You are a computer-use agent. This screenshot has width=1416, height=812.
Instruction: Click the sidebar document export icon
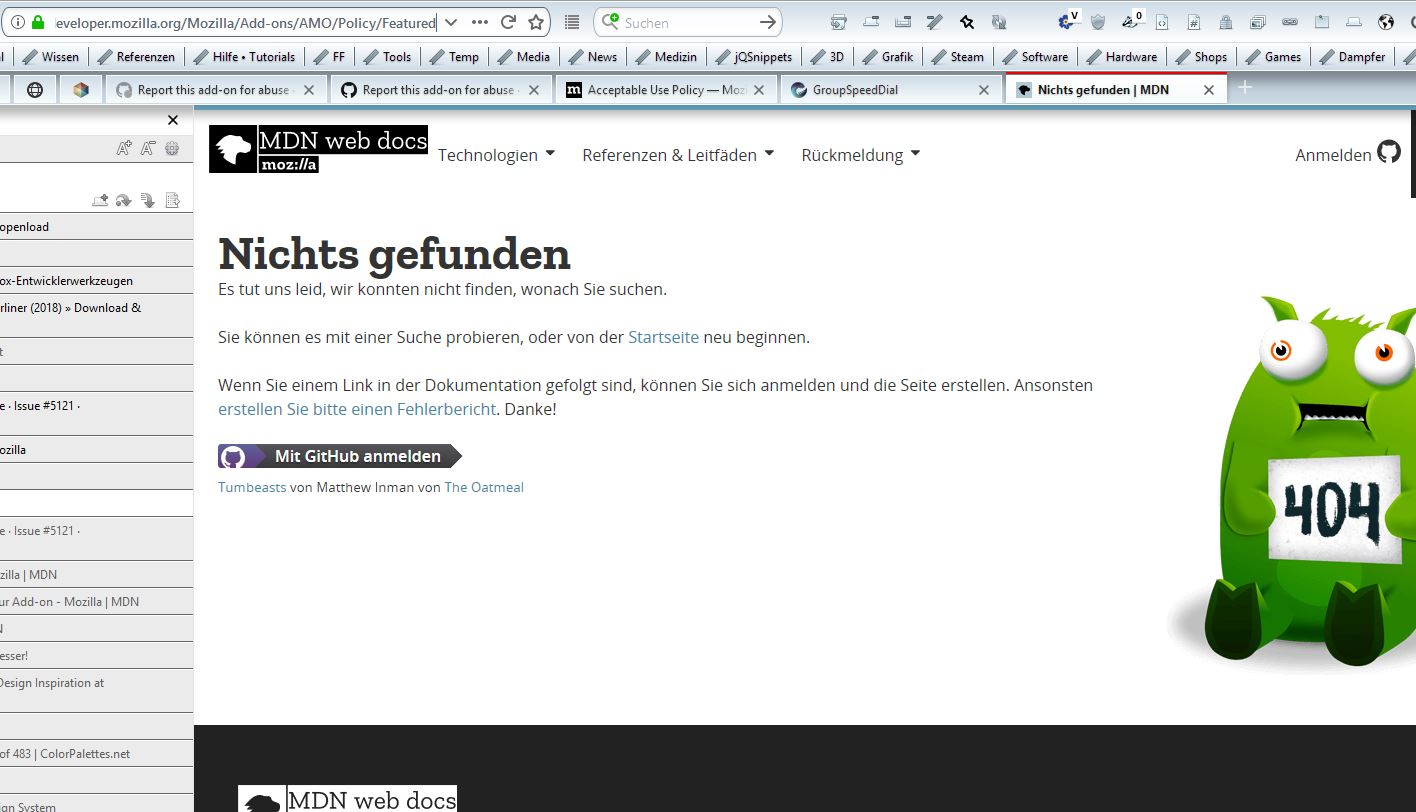point(172,200)
